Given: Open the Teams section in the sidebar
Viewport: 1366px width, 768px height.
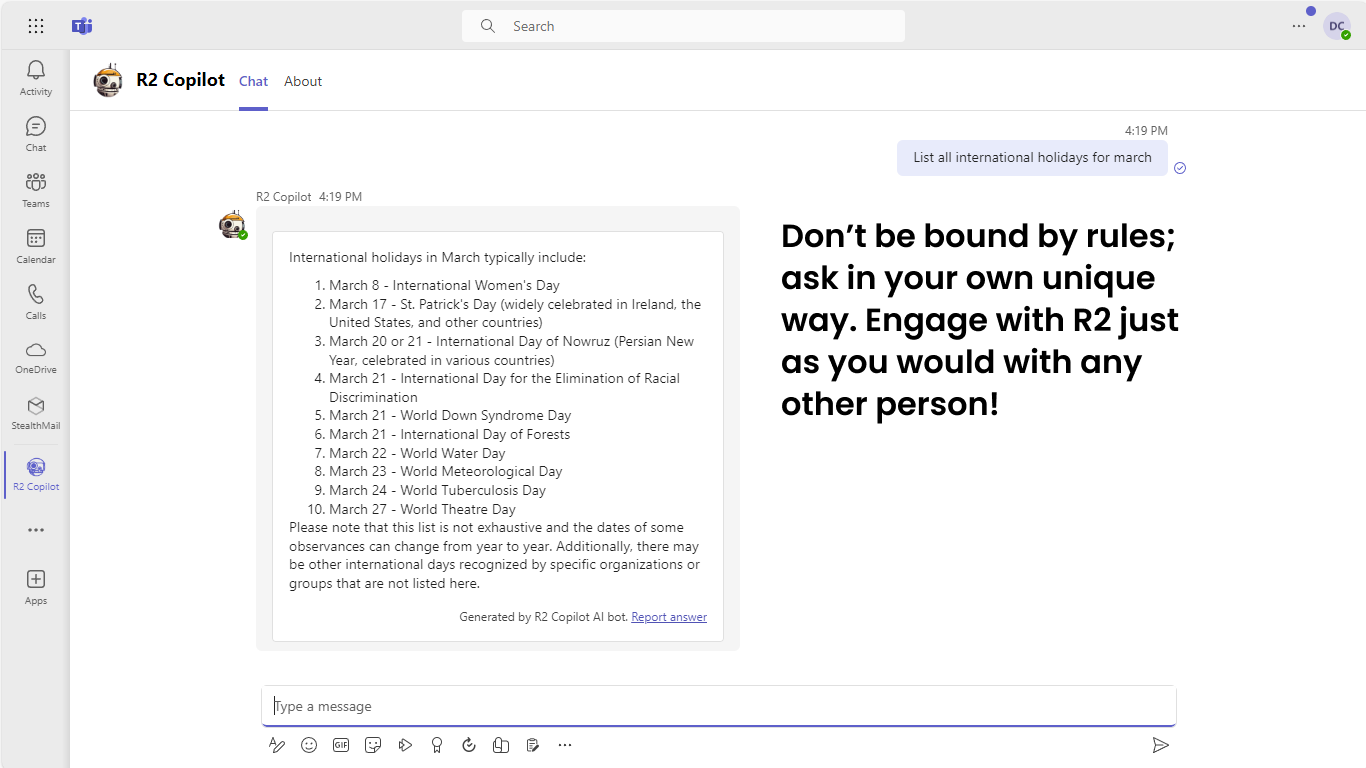Looking at the screenshot, I should click(36, 190).
